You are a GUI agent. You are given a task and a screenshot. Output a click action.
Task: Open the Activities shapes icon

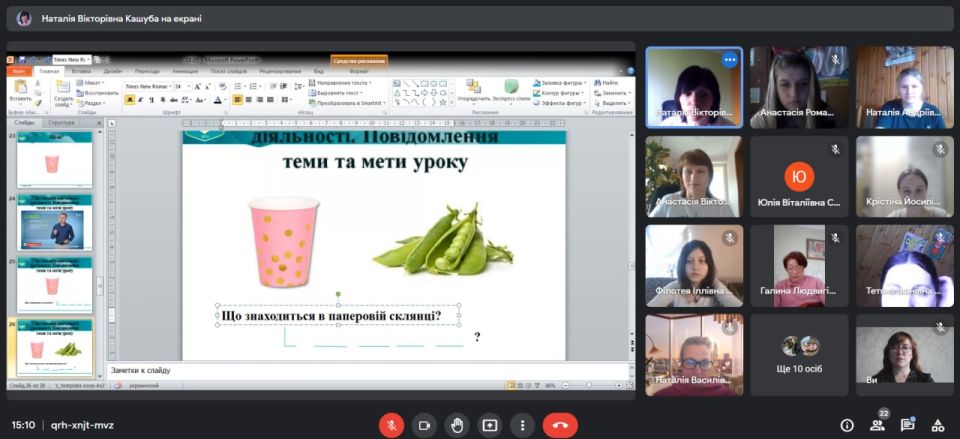coord(937,426)
